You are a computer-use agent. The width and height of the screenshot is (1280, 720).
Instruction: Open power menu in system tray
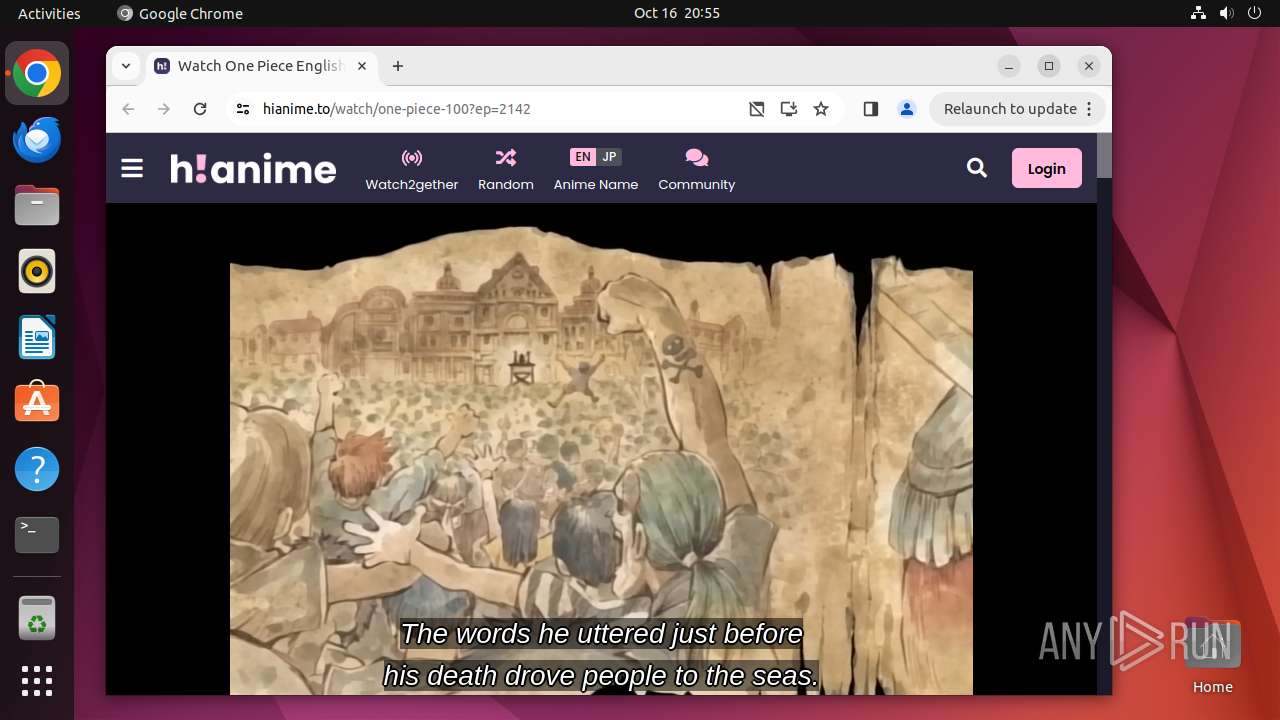click(1254, 13)
